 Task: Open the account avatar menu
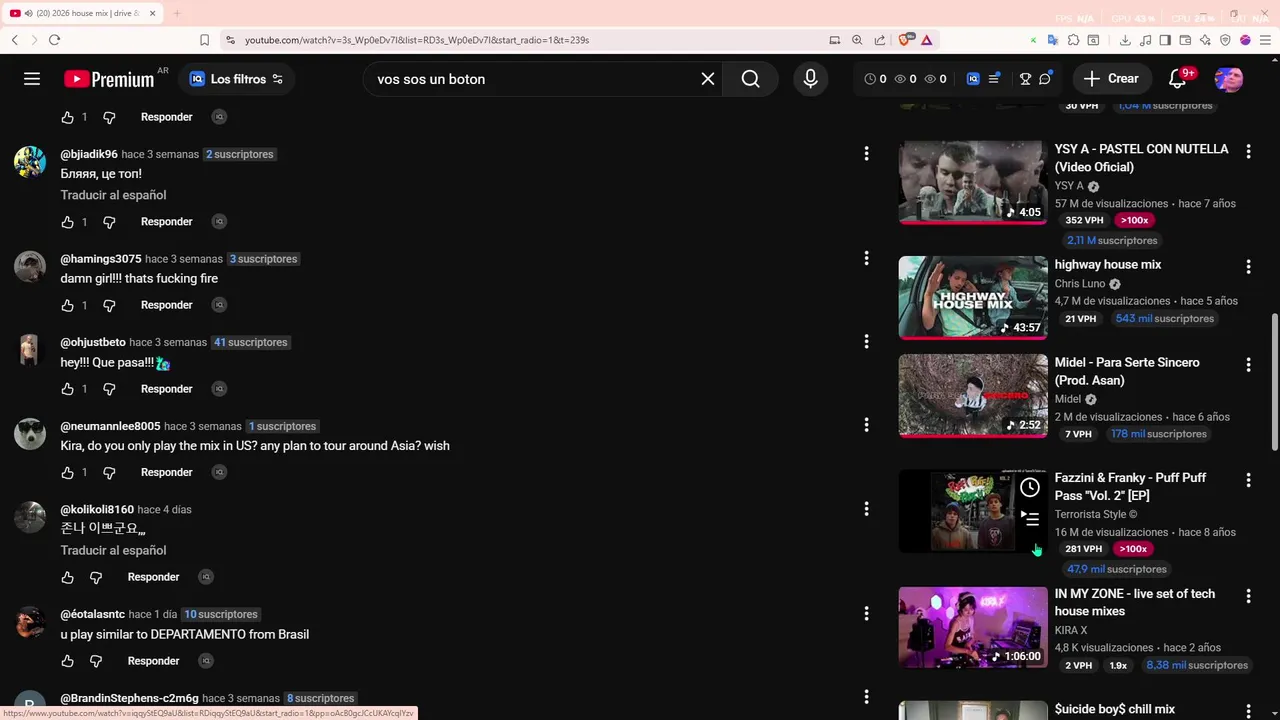click(x=1229, y=79)
